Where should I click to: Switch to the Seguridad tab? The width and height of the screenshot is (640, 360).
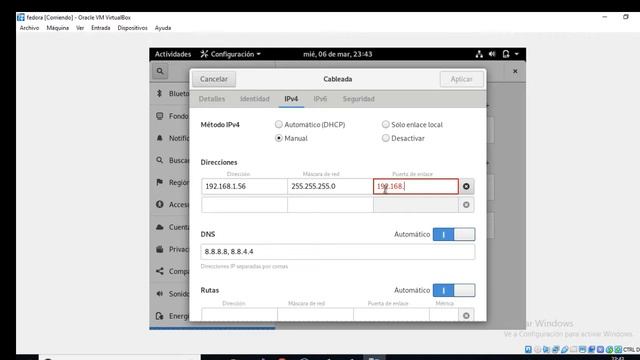(358, 99)
